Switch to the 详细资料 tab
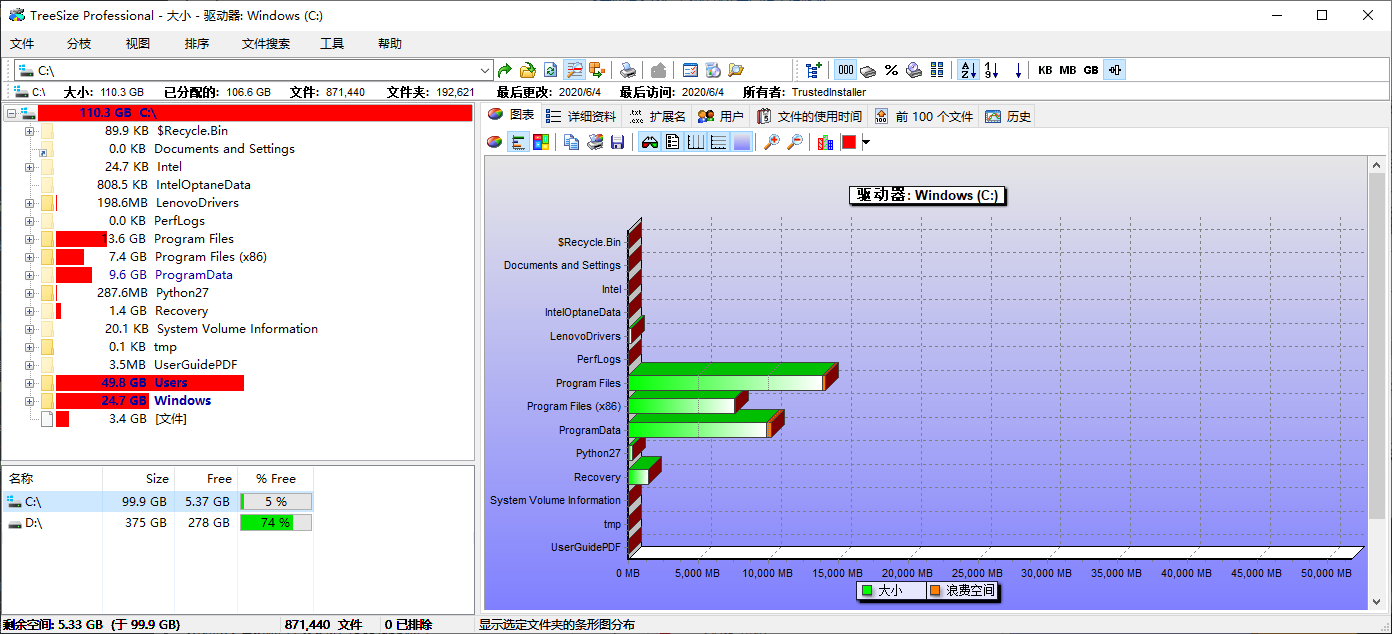Screen dimensions: 1392x634 tap(581, 116)
